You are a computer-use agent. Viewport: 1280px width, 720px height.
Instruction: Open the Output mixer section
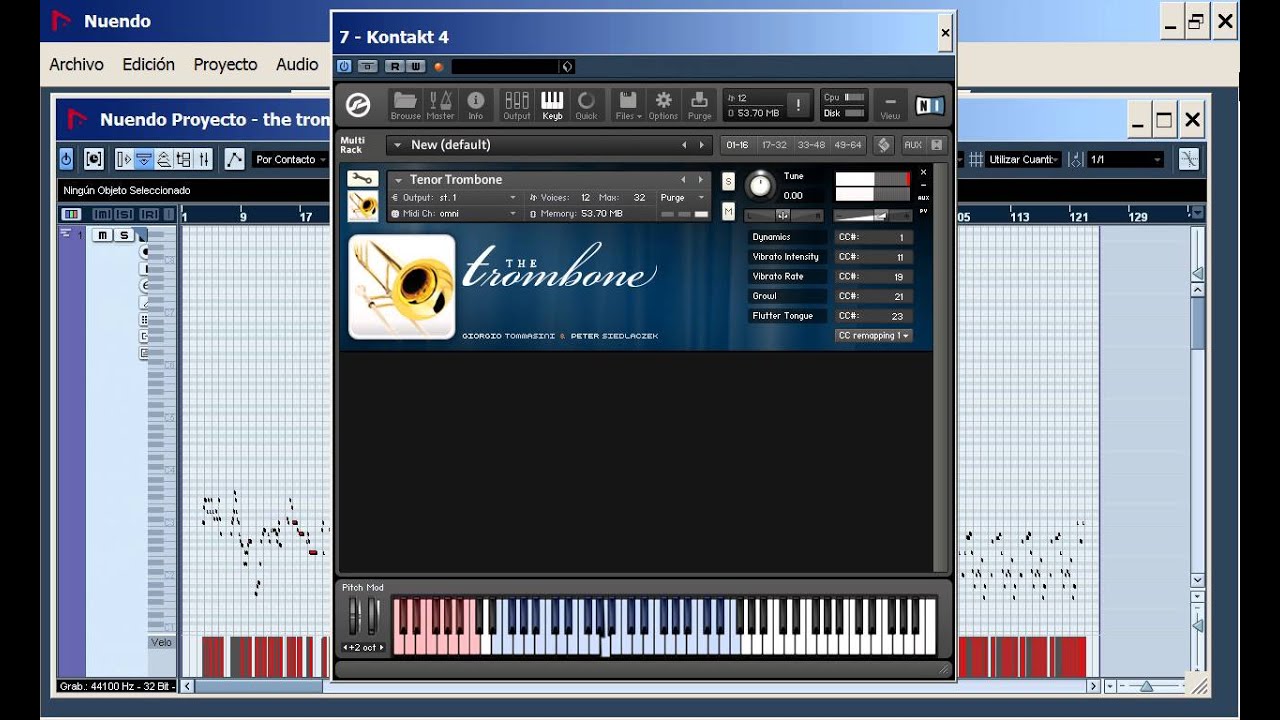[x=516, y=104]
